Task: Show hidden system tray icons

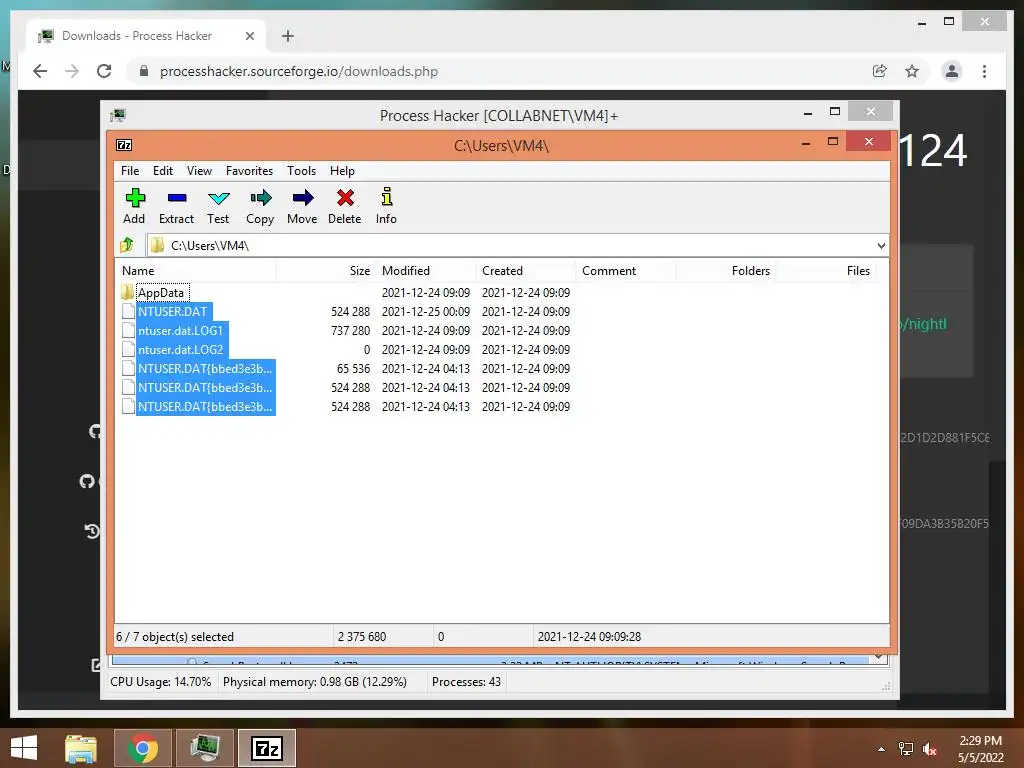Action: [x=882, y=749]
